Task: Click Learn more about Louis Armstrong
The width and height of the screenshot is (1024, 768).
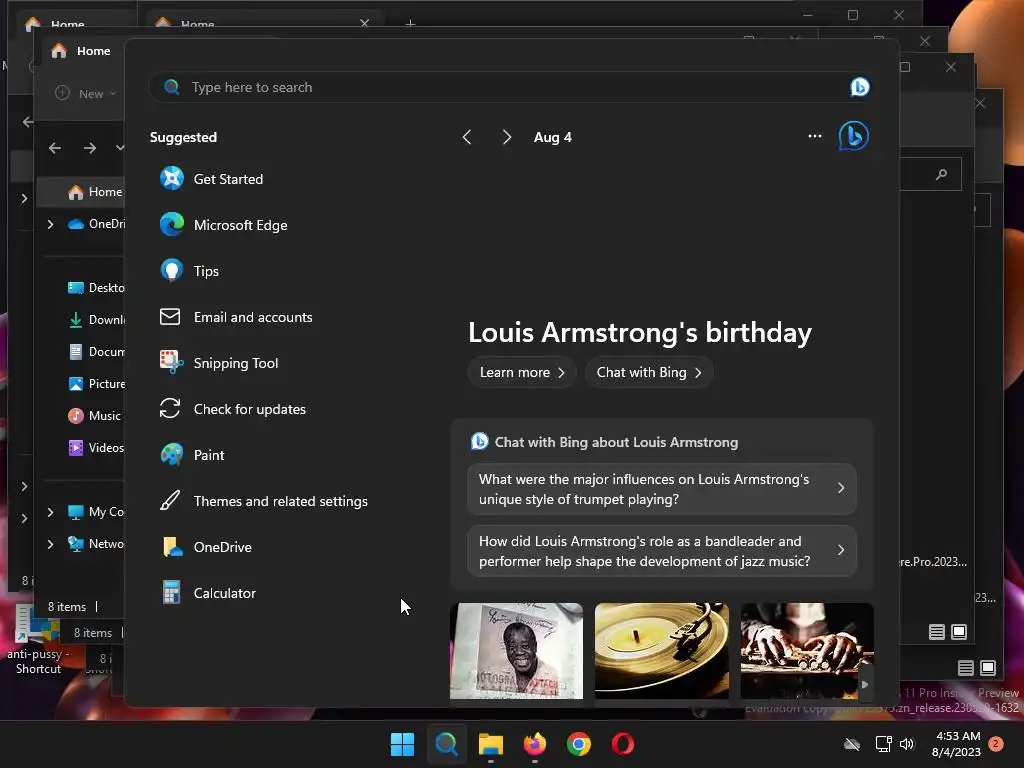Action: 522,372
